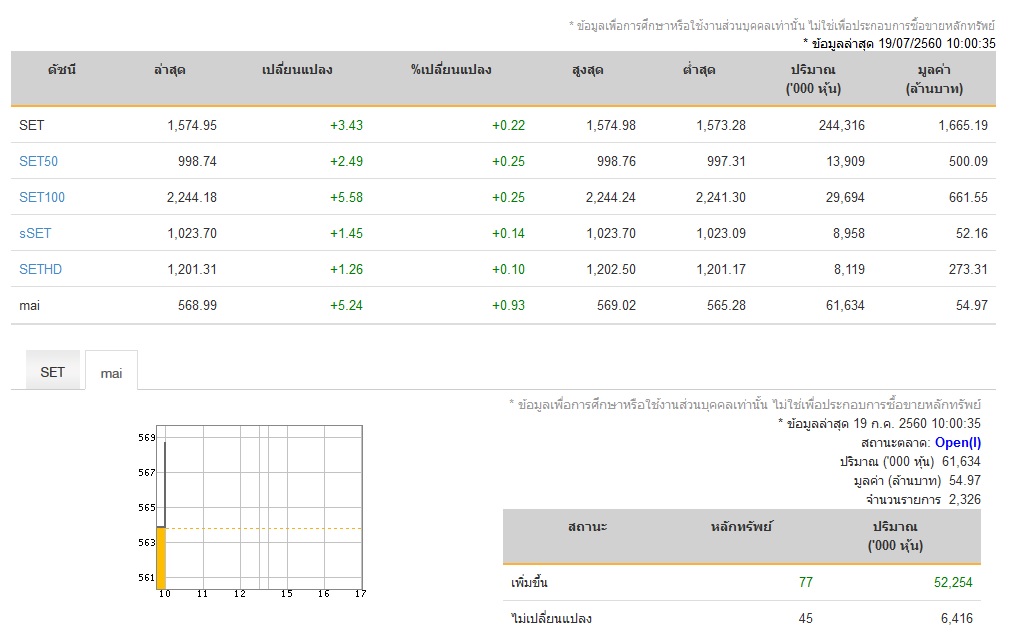
Task: Select sSET last value 1,023.70
Action: [x=192, y=233]
